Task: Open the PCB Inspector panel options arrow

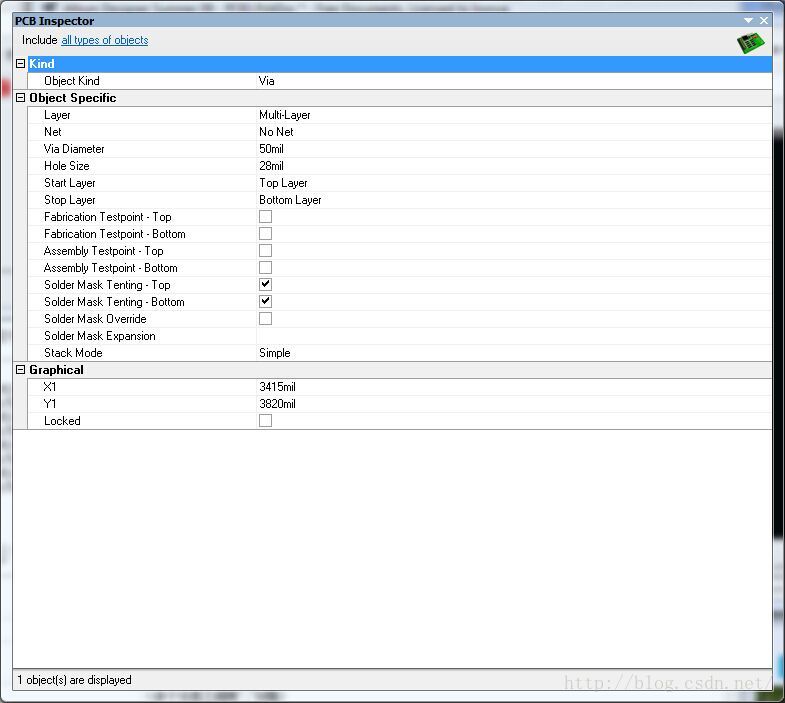Action: click(748, 21)
